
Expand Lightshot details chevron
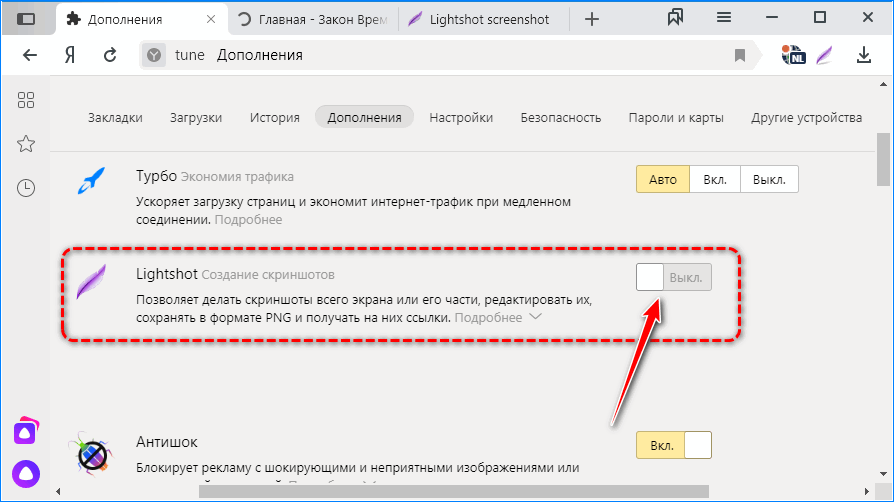click(535, 317)
